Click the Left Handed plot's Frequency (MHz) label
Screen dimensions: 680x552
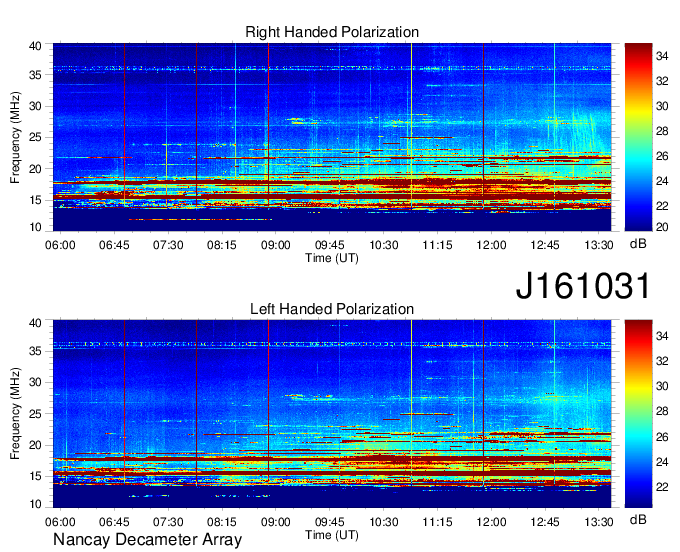tap(15, 414)
